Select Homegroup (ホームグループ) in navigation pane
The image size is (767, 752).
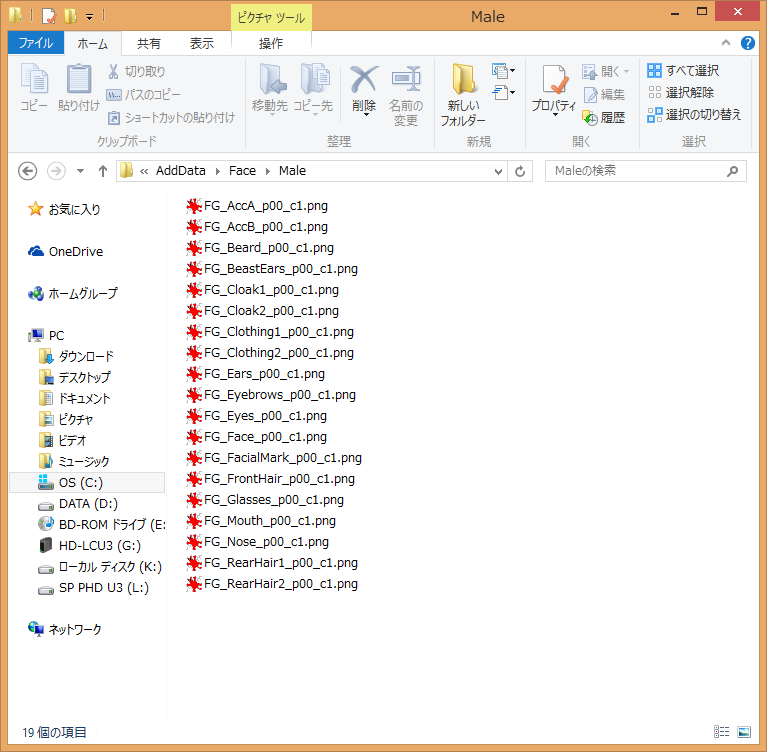[x=72, y=294]
